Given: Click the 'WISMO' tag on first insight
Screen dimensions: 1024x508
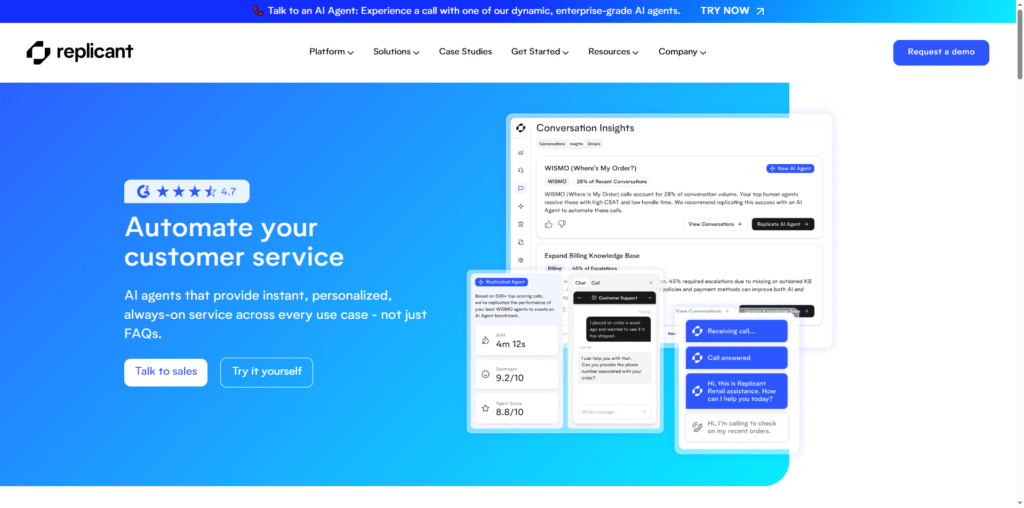Looking at the screenshot, I should pyautogui.click(x=557, y=182).
